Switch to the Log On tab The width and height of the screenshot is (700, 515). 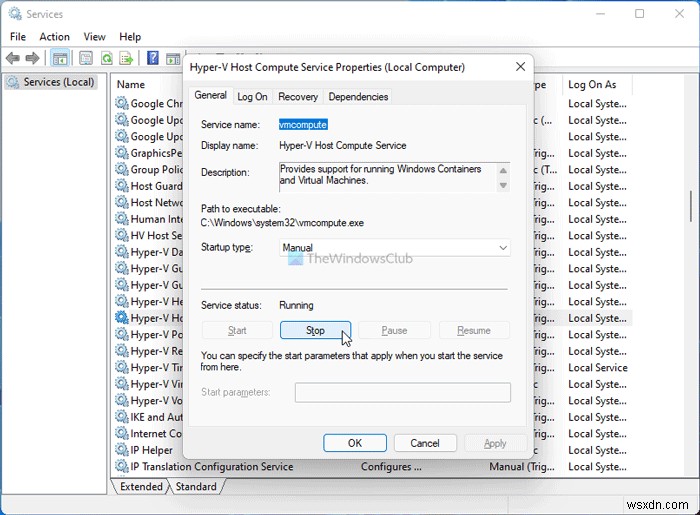point(252,97)
